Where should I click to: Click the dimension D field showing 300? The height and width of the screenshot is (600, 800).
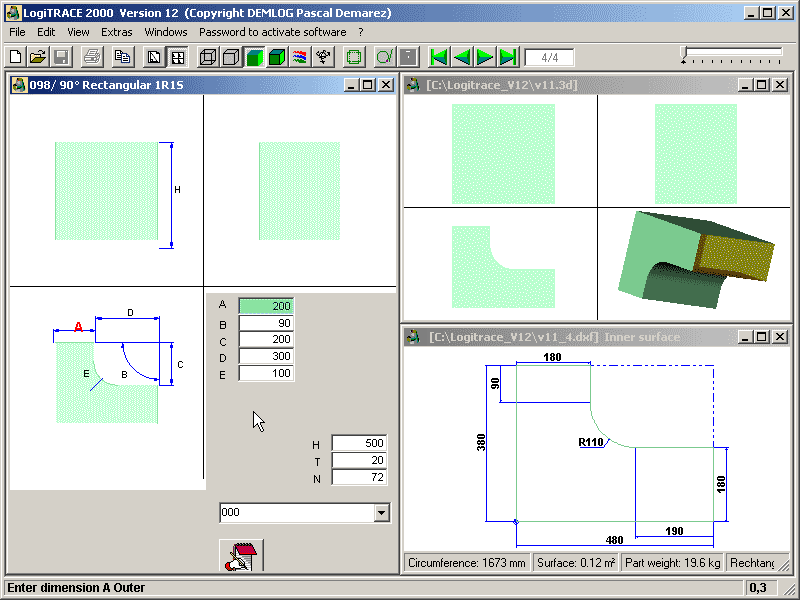[266, 356]
